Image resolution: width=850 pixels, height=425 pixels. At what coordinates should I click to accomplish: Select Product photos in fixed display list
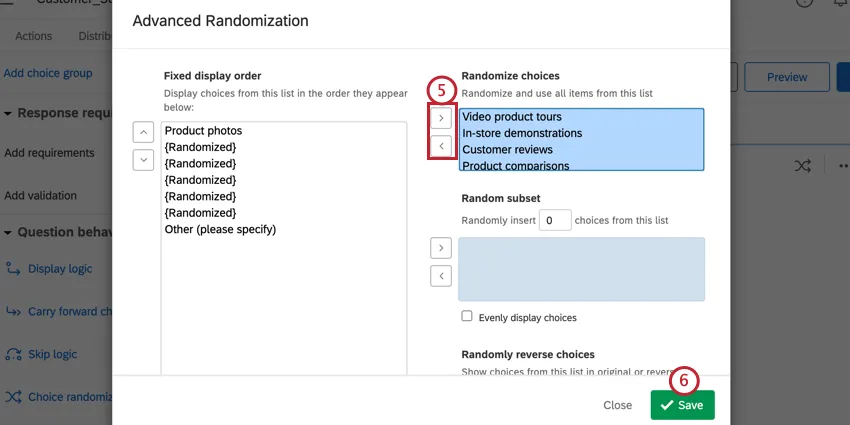[x=203, y=131]
